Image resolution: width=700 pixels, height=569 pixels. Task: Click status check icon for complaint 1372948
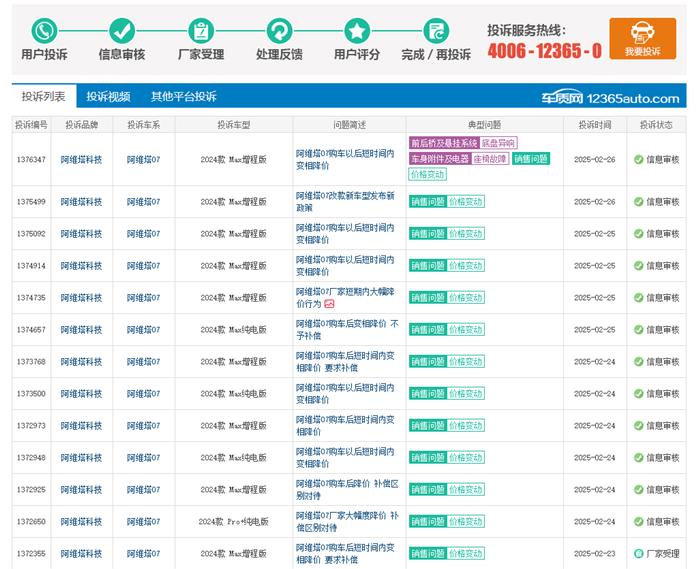pos(638,457)
